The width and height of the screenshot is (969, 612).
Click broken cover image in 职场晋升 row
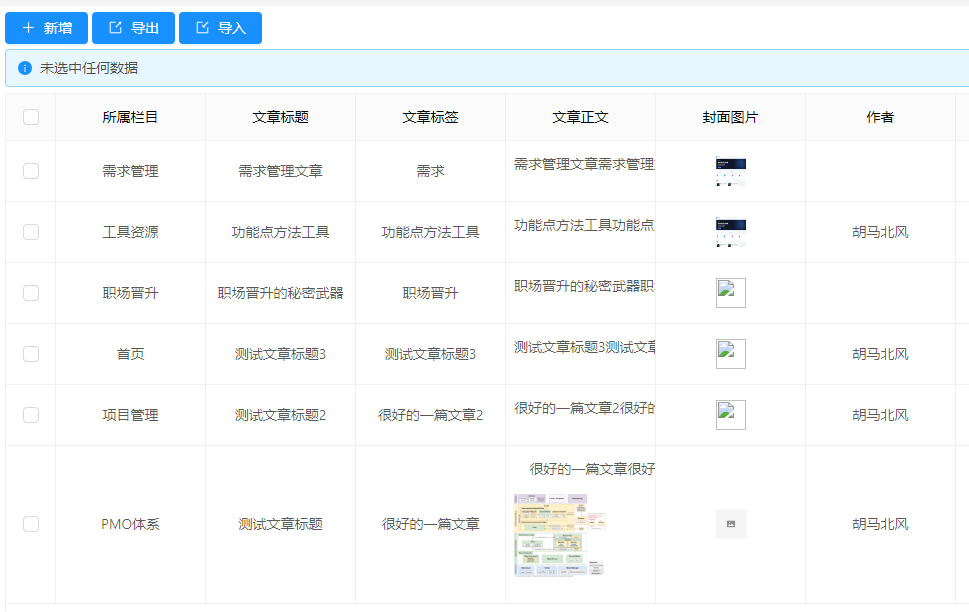(730, 293)
